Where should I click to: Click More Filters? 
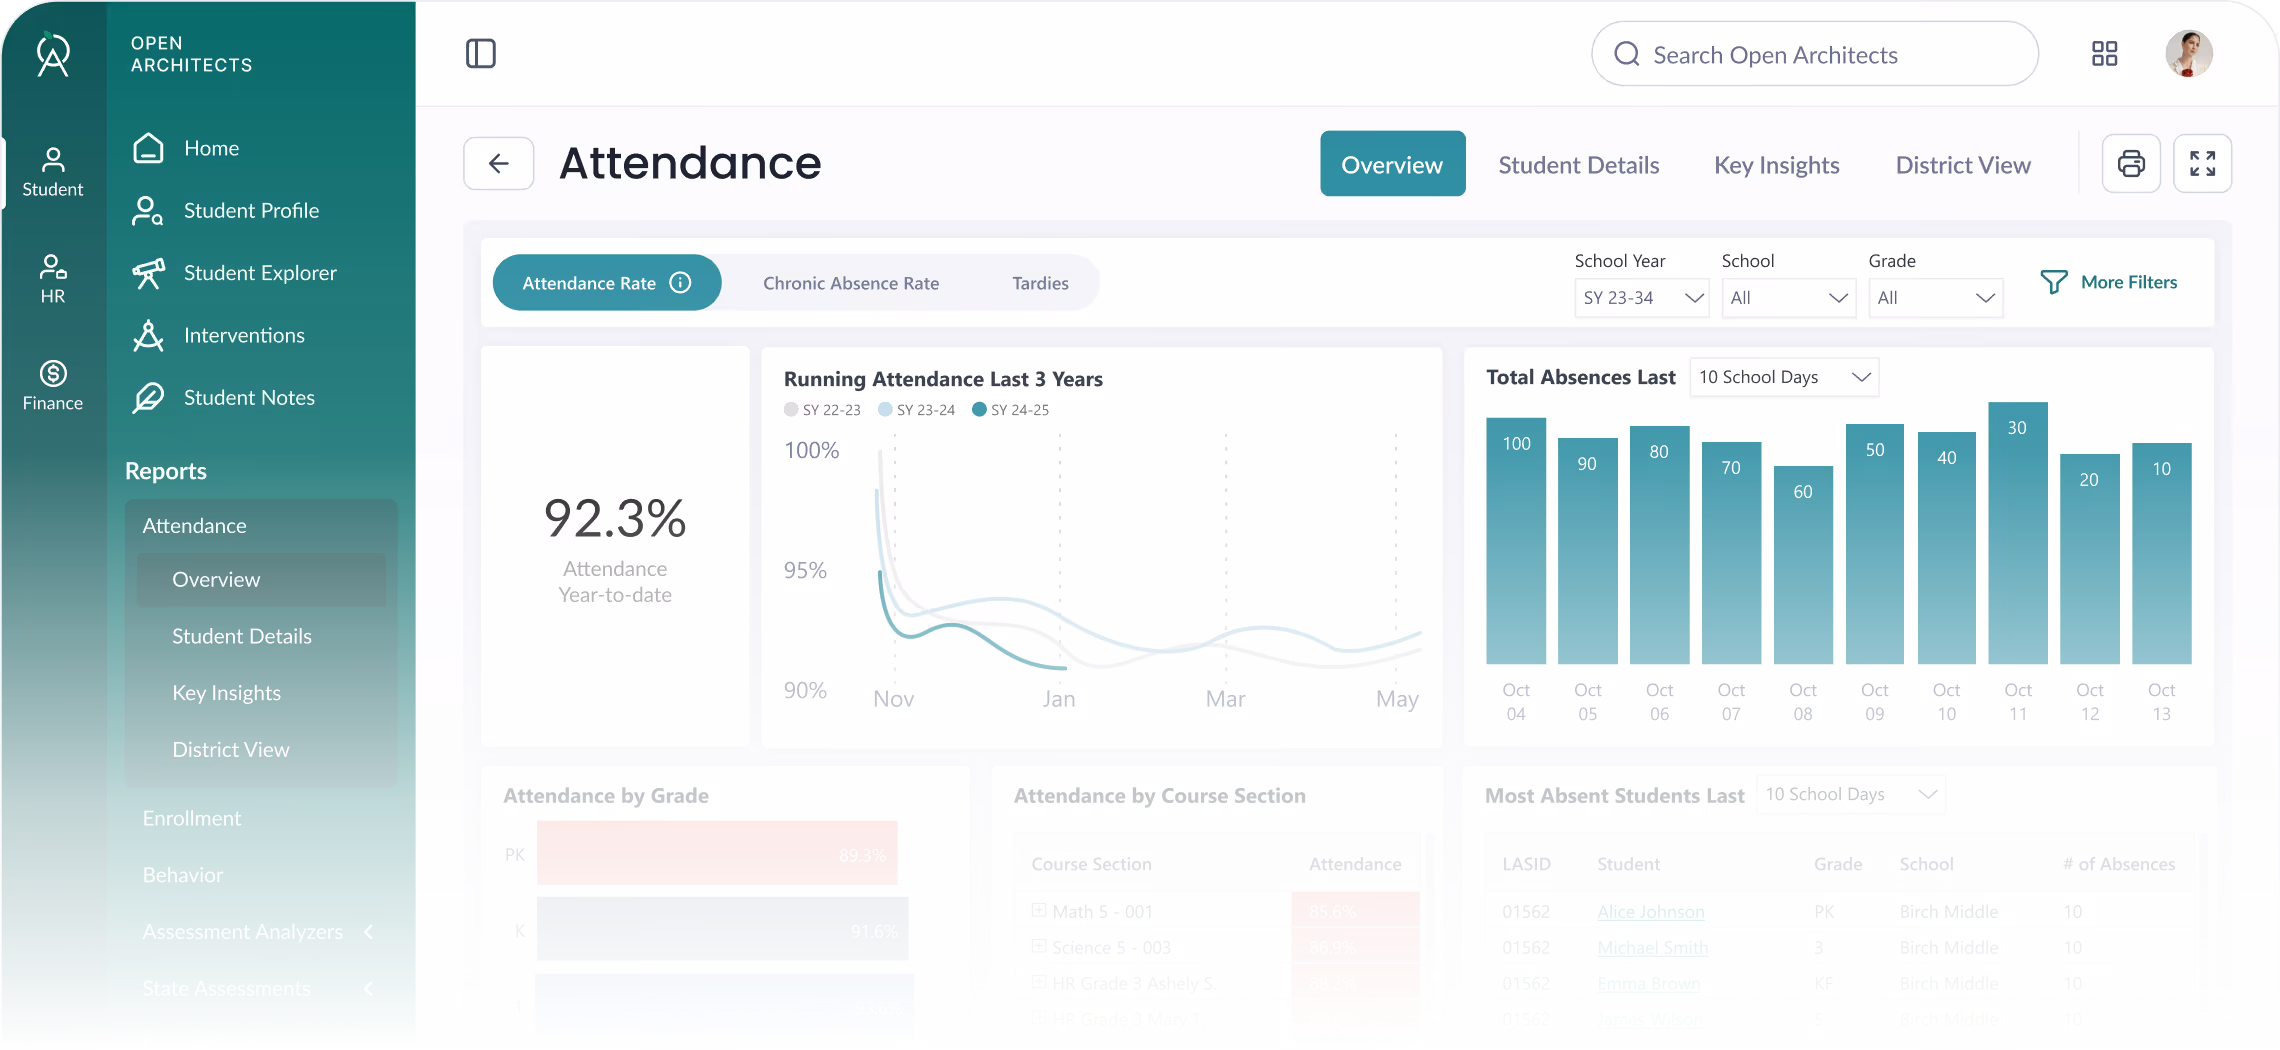click(2108, 282)
